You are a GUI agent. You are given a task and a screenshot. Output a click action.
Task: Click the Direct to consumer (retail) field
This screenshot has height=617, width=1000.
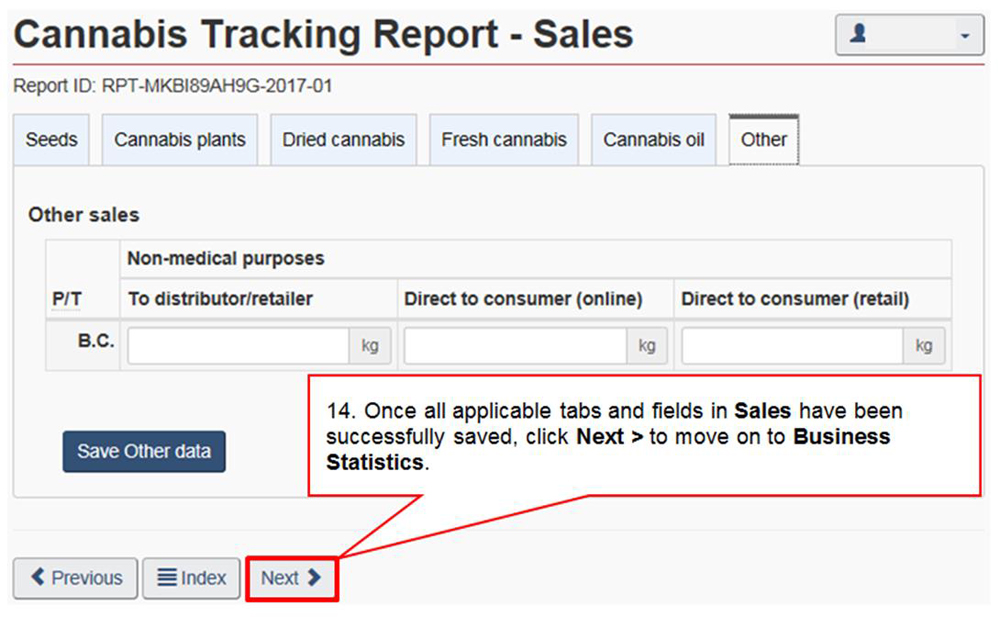pyautogui.click(x=792, y=346)
